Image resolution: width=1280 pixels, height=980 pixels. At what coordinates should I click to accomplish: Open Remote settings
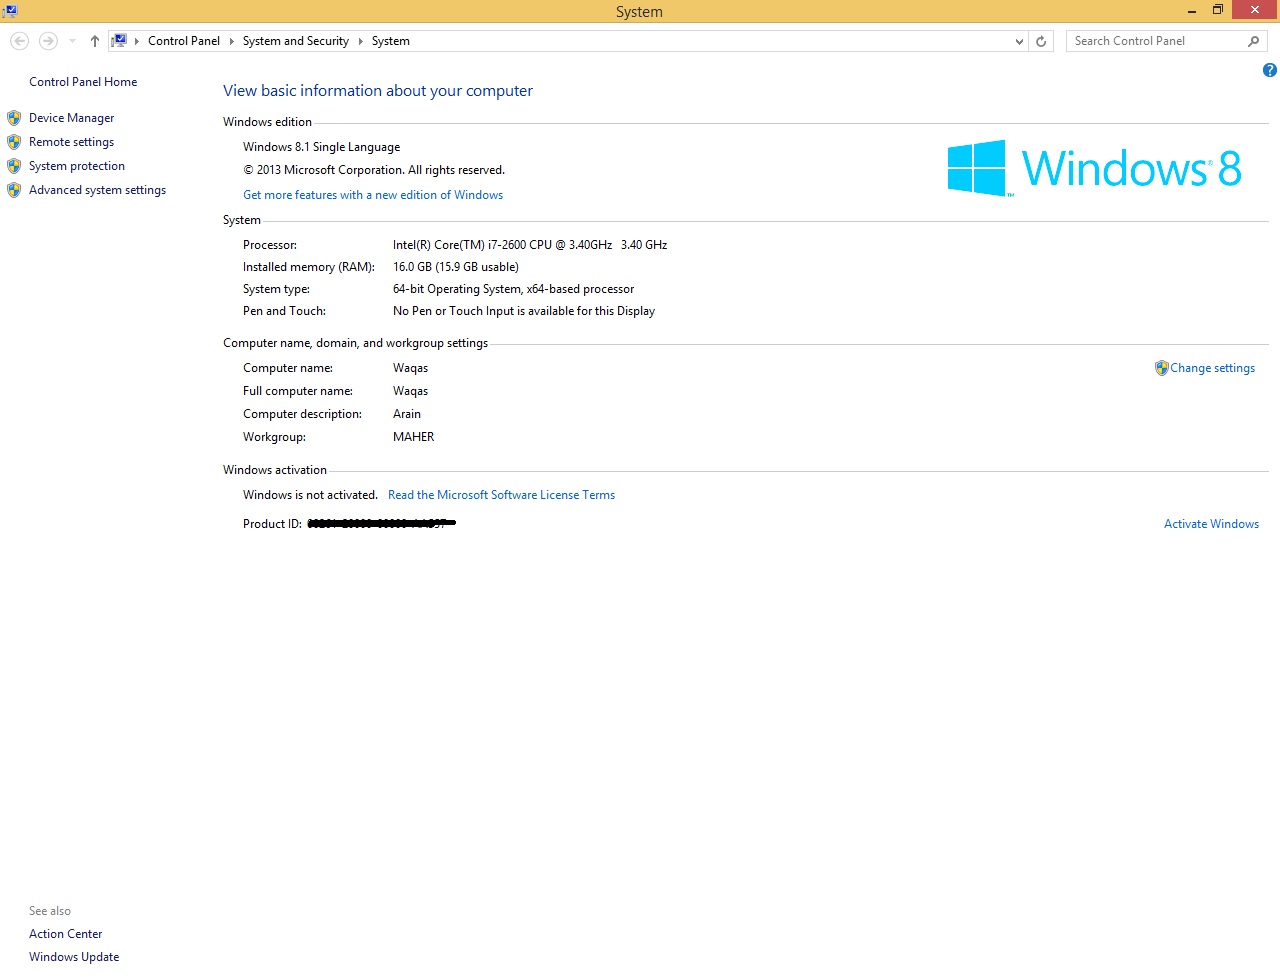[71, 142]
